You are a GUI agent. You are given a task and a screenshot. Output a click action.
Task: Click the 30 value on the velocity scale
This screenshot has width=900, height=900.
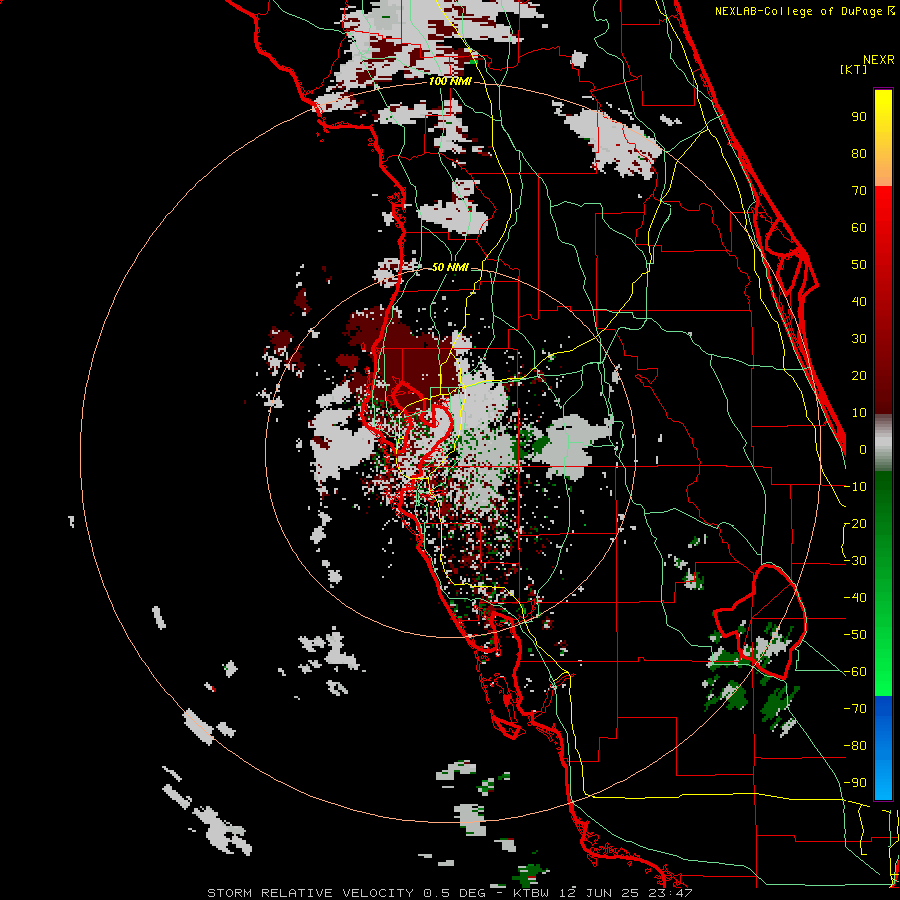[x=859, y=339]
